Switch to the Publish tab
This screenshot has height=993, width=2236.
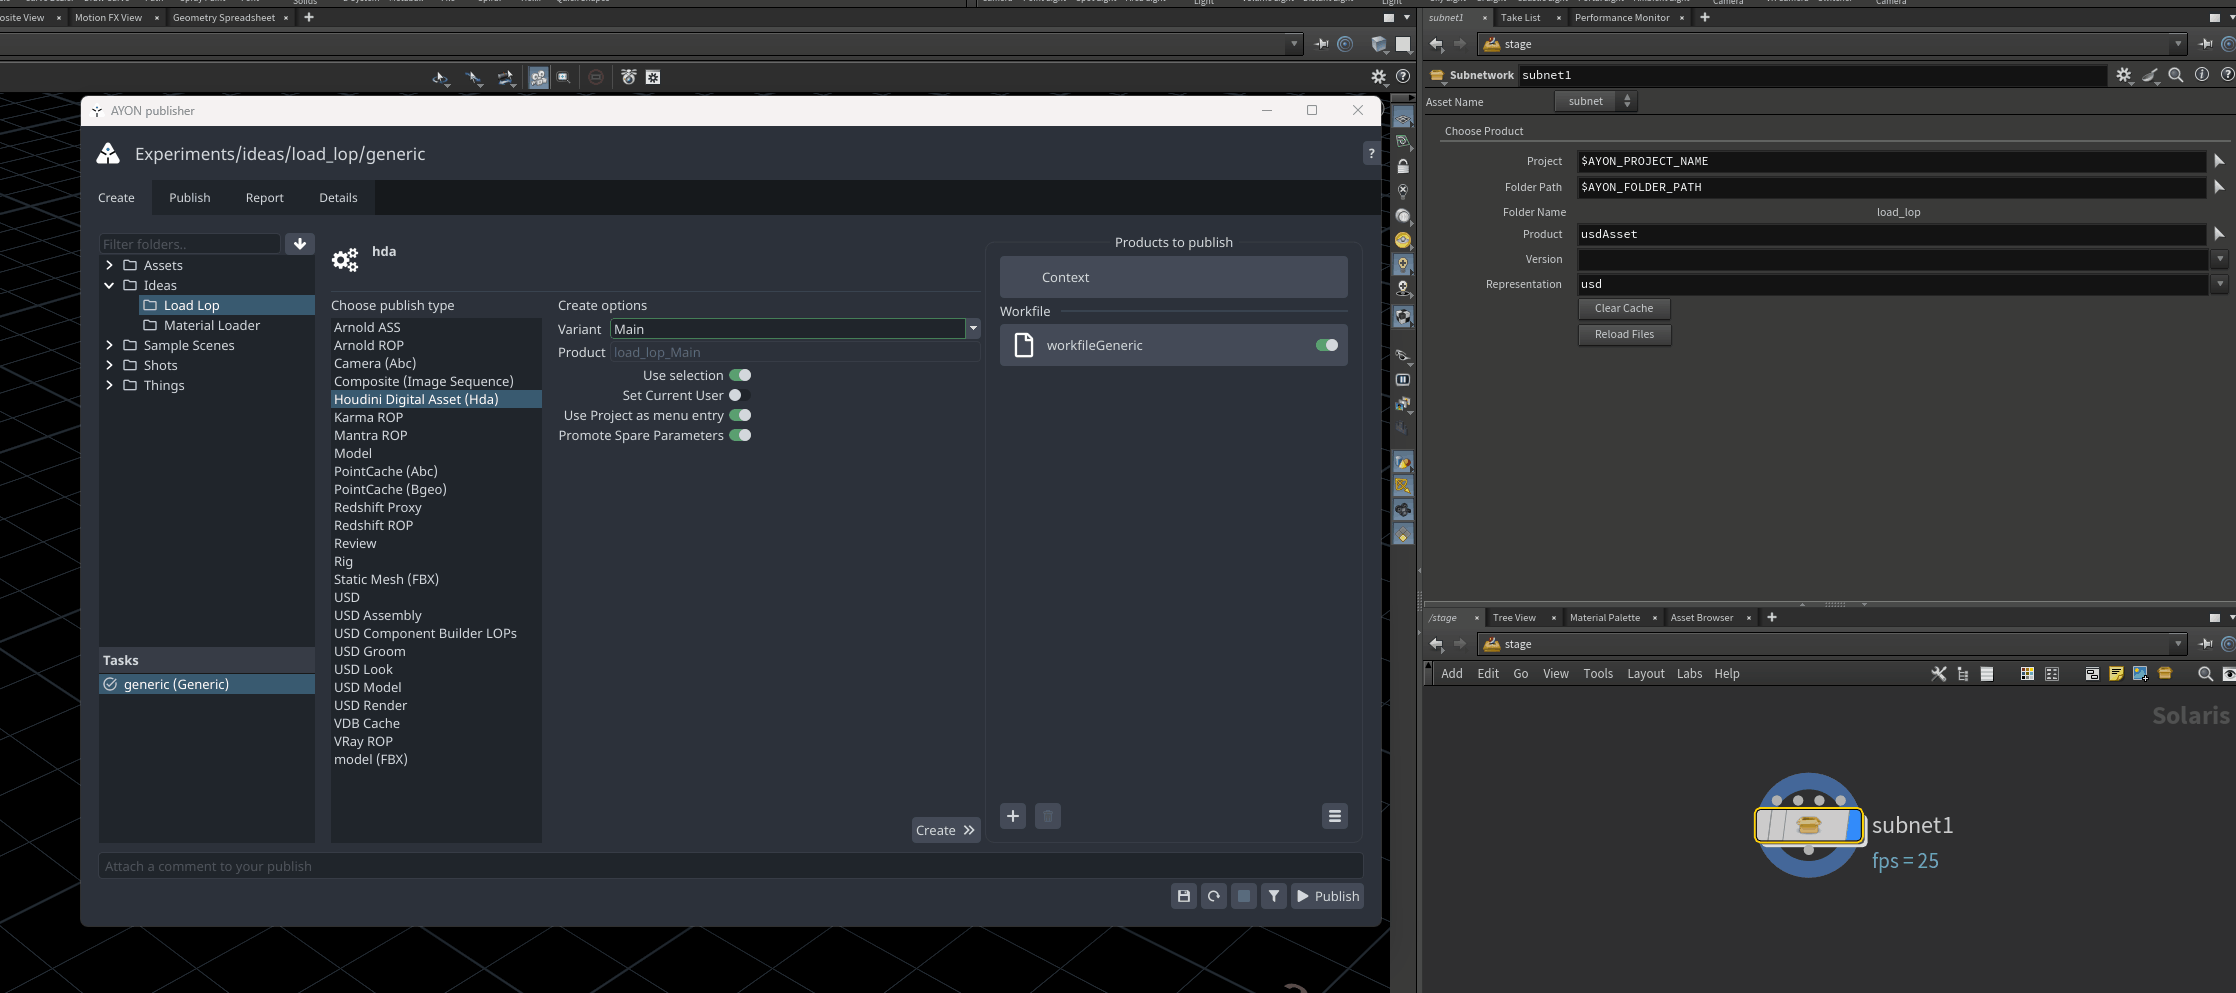click(x=190, y=197)
